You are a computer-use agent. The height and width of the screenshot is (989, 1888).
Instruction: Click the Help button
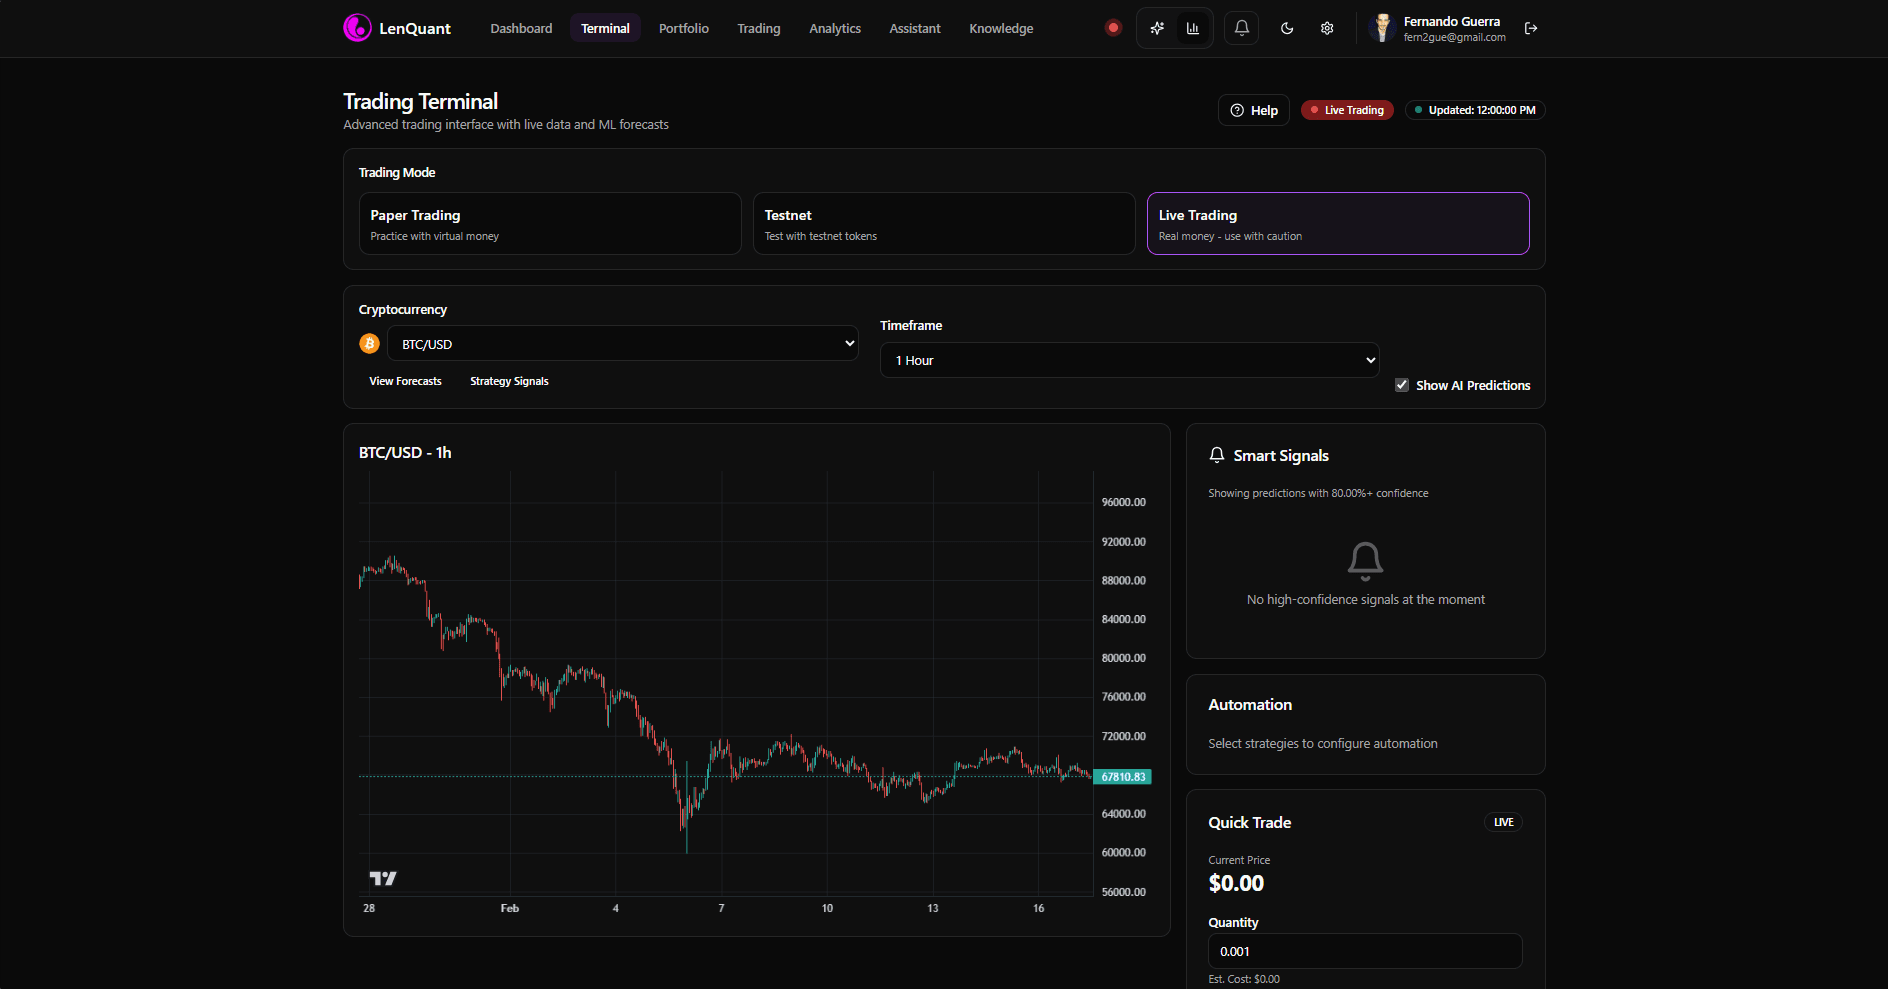click(1253, 110)
